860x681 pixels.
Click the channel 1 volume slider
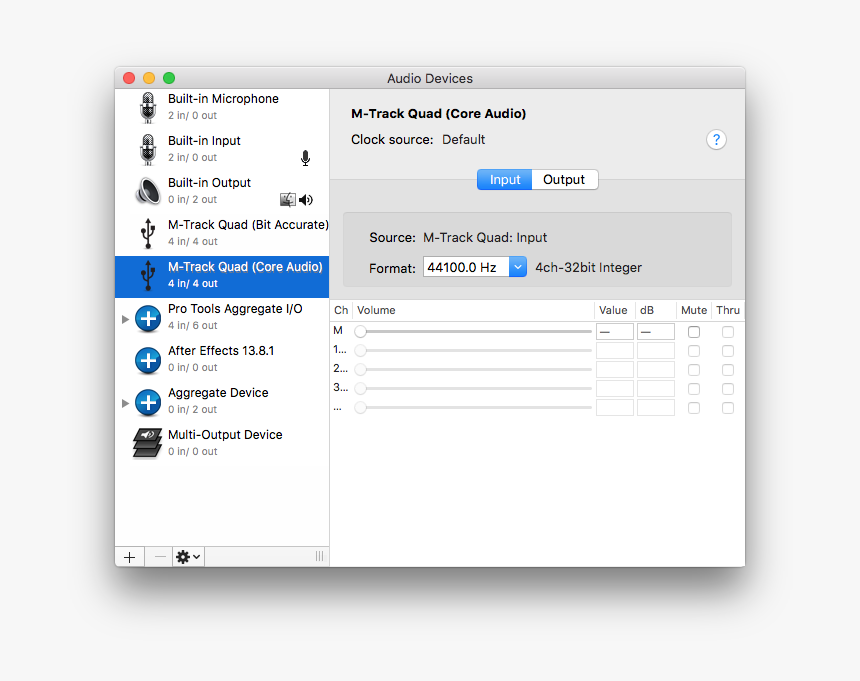pyautogui.click(x=473, y=350)
